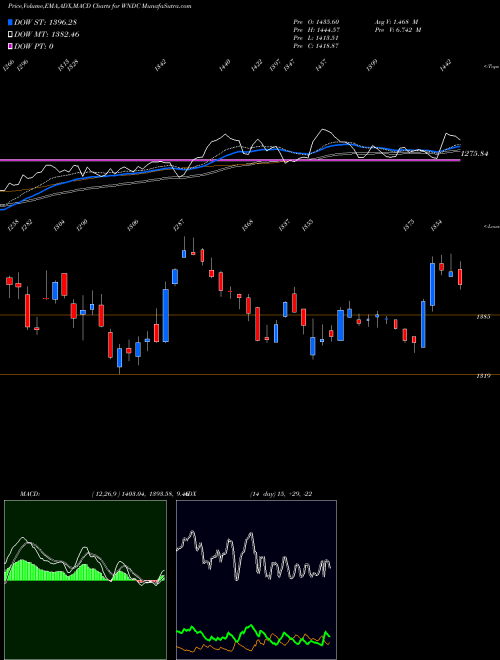Click the rightmost red candlestick
Image resolution: width=500 pixels, height=660 pixels.
click(460, 277)
